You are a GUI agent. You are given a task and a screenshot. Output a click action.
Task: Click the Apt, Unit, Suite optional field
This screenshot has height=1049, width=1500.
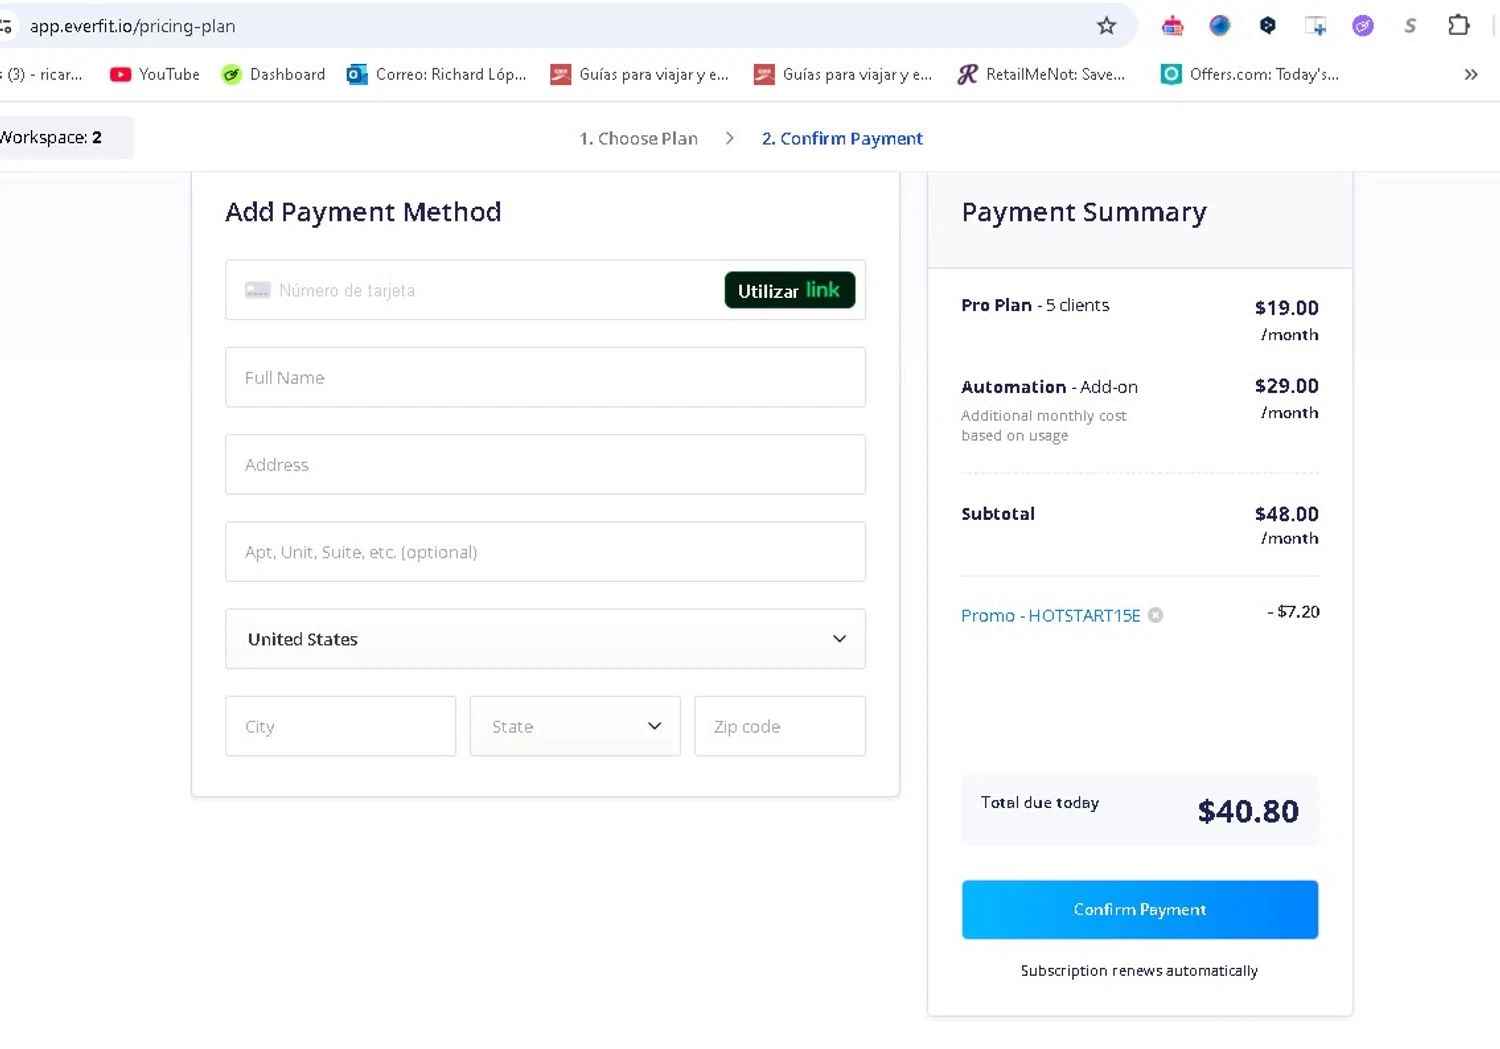pos(545,551)
